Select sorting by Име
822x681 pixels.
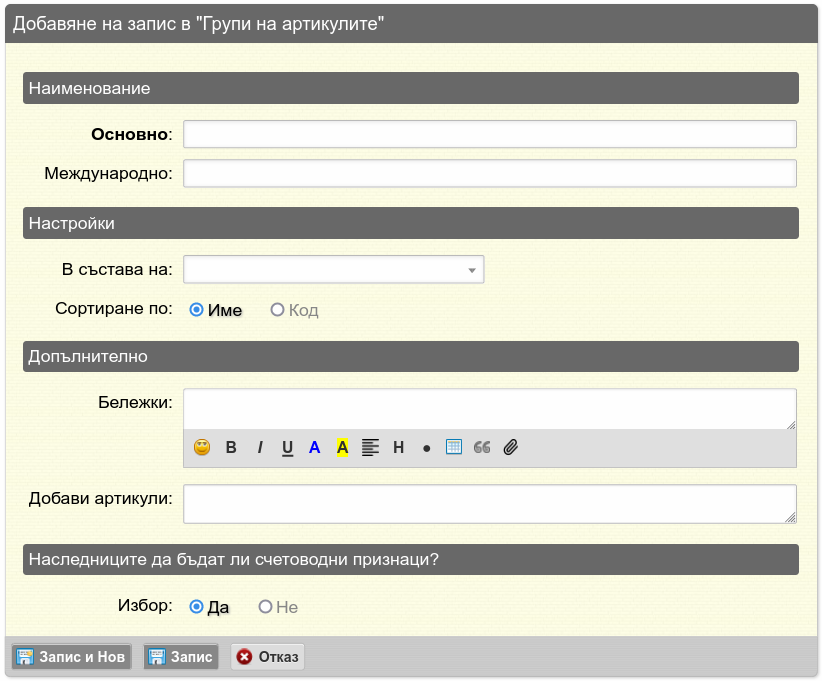(x=215, y=310)
